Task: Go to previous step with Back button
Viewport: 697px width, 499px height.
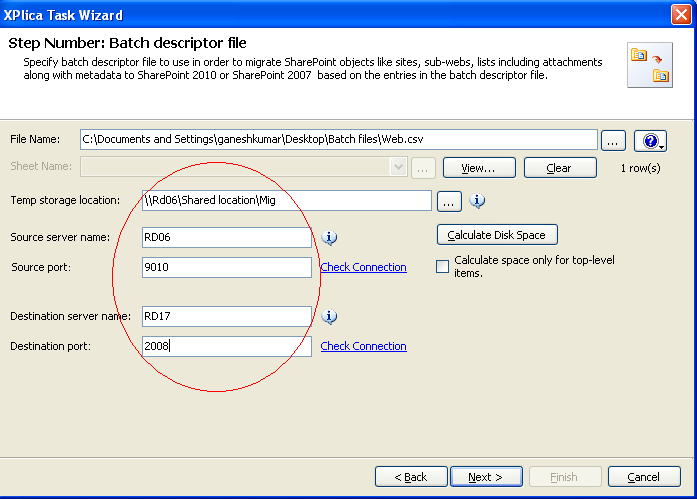Action: [411, 477]
